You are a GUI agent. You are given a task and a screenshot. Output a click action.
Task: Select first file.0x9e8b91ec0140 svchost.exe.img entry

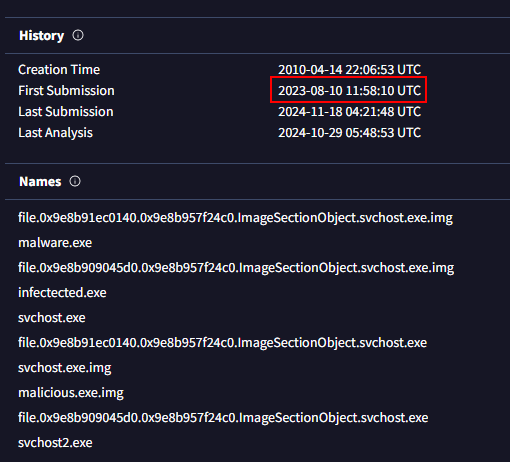235,218
